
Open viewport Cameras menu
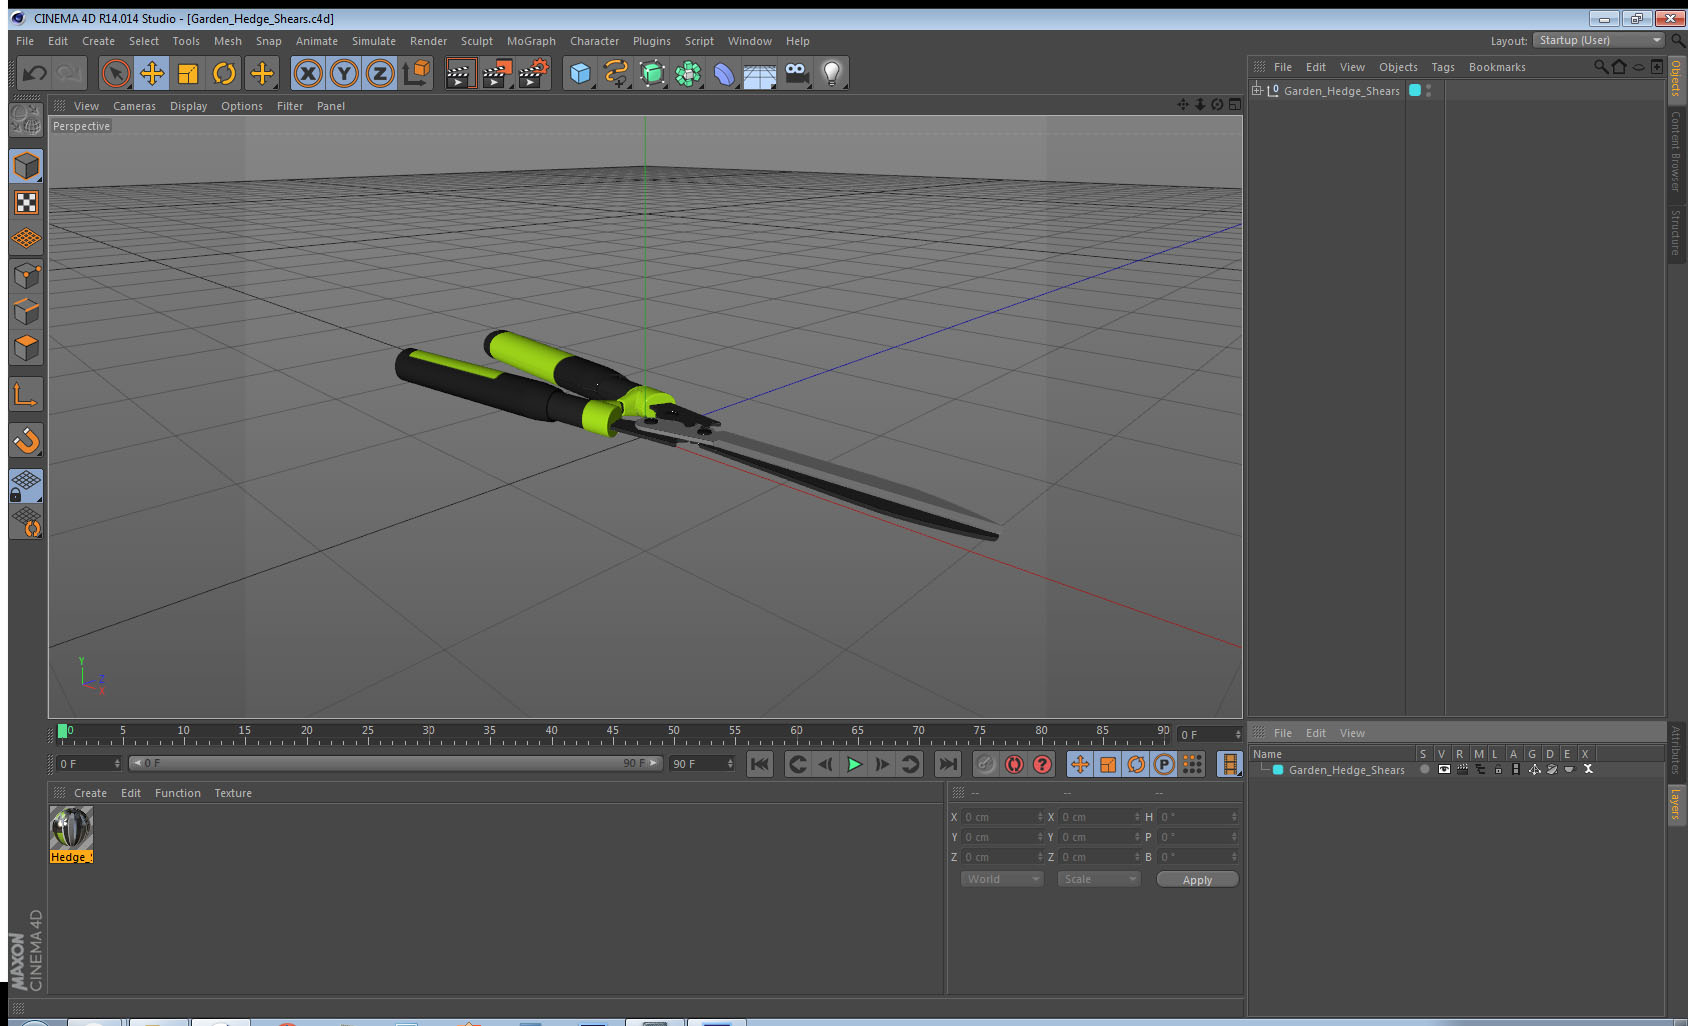tap(134, 106)
